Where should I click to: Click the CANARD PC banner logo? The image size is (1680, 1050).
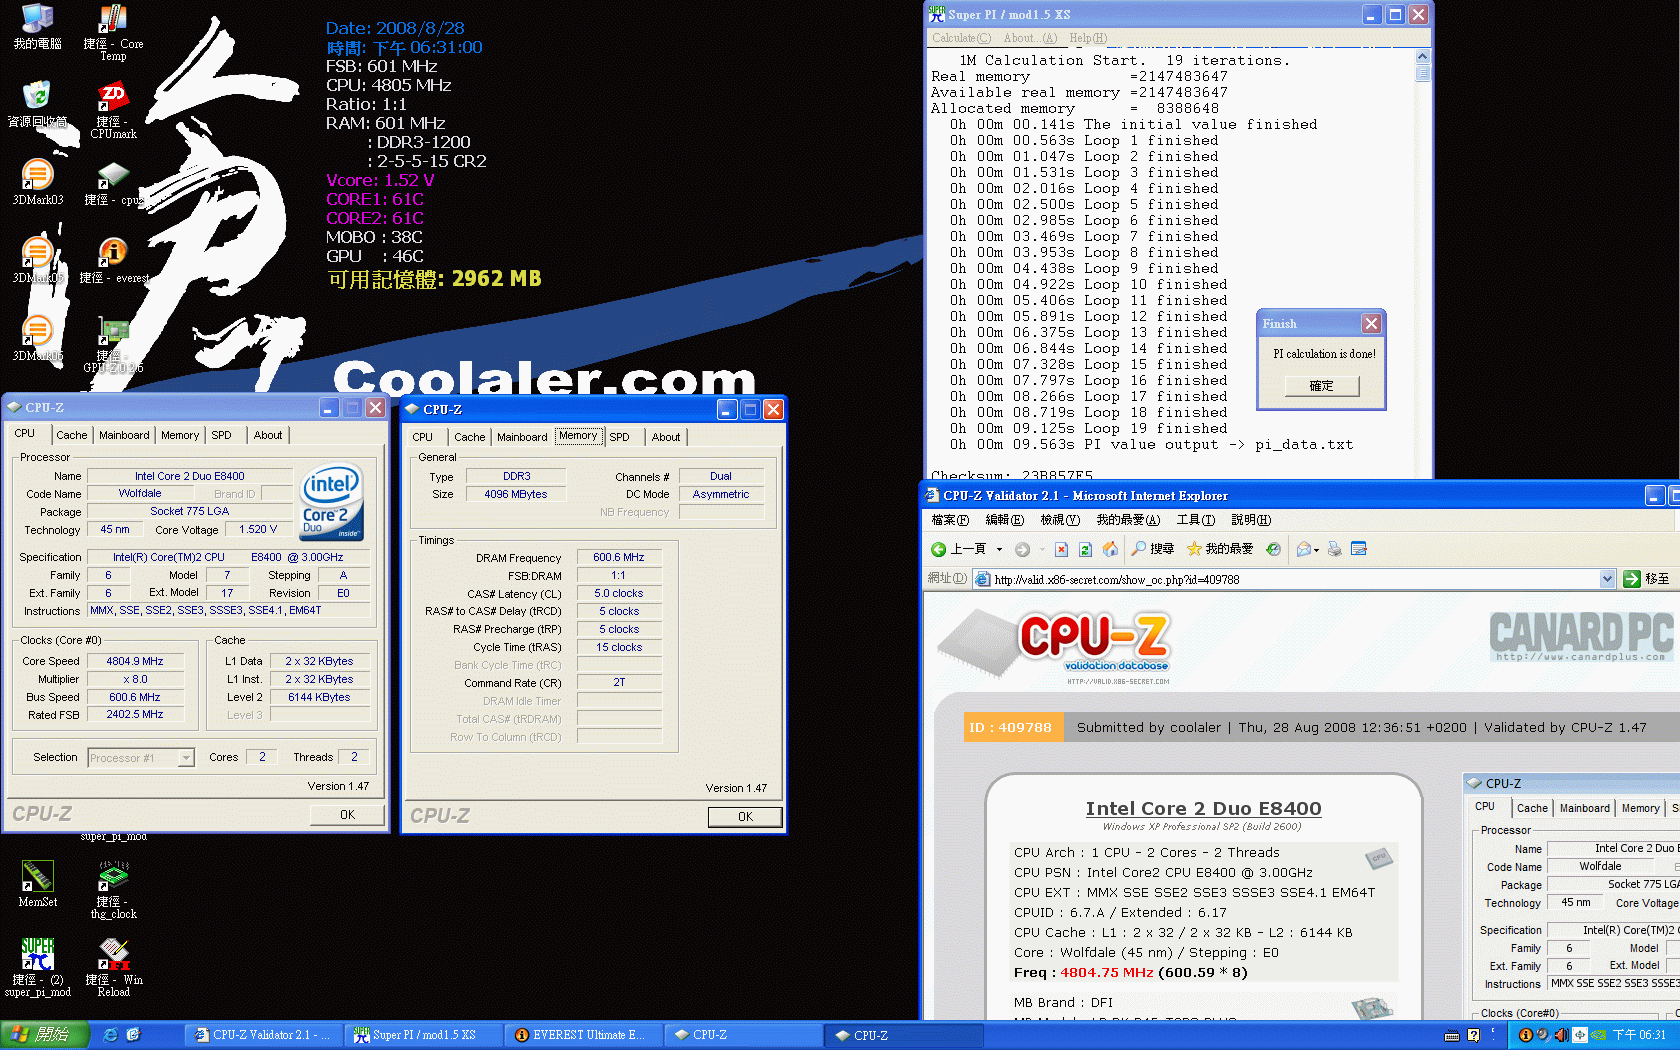click(x=1581, y=636)
